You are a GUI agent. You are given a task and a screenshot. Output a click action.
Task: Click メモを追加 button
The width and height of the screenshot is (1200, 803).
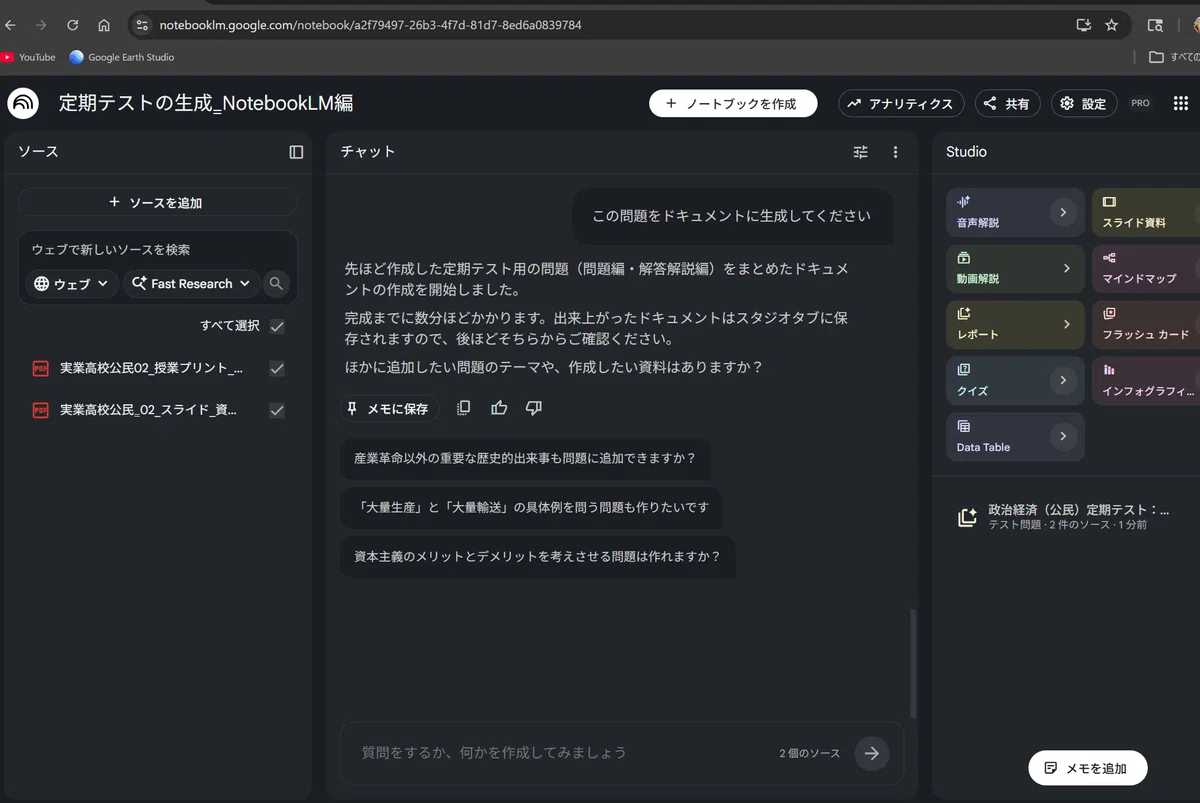pyautogui.click(x=1088, y=768)
